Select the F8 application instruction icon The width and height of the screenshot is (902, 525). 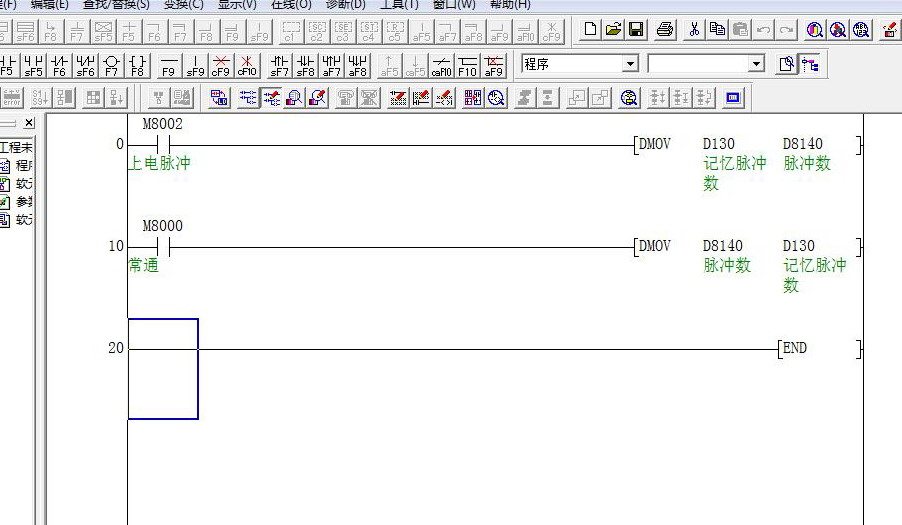(x=137, y=66)
